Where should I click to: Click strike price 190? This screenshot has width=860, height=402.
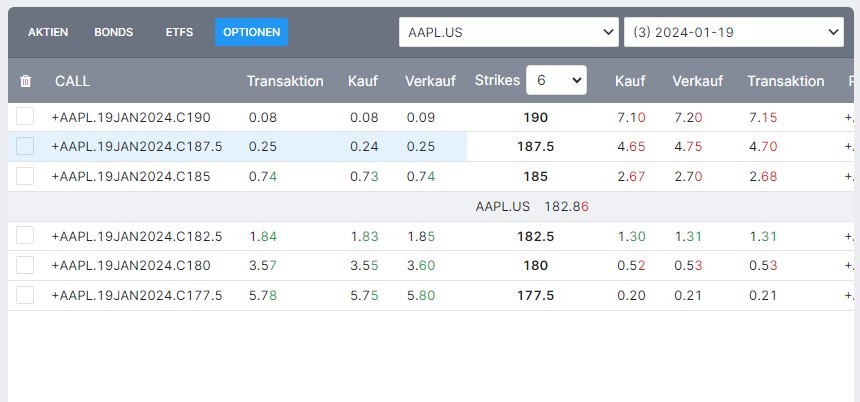[x=535, y=117]
